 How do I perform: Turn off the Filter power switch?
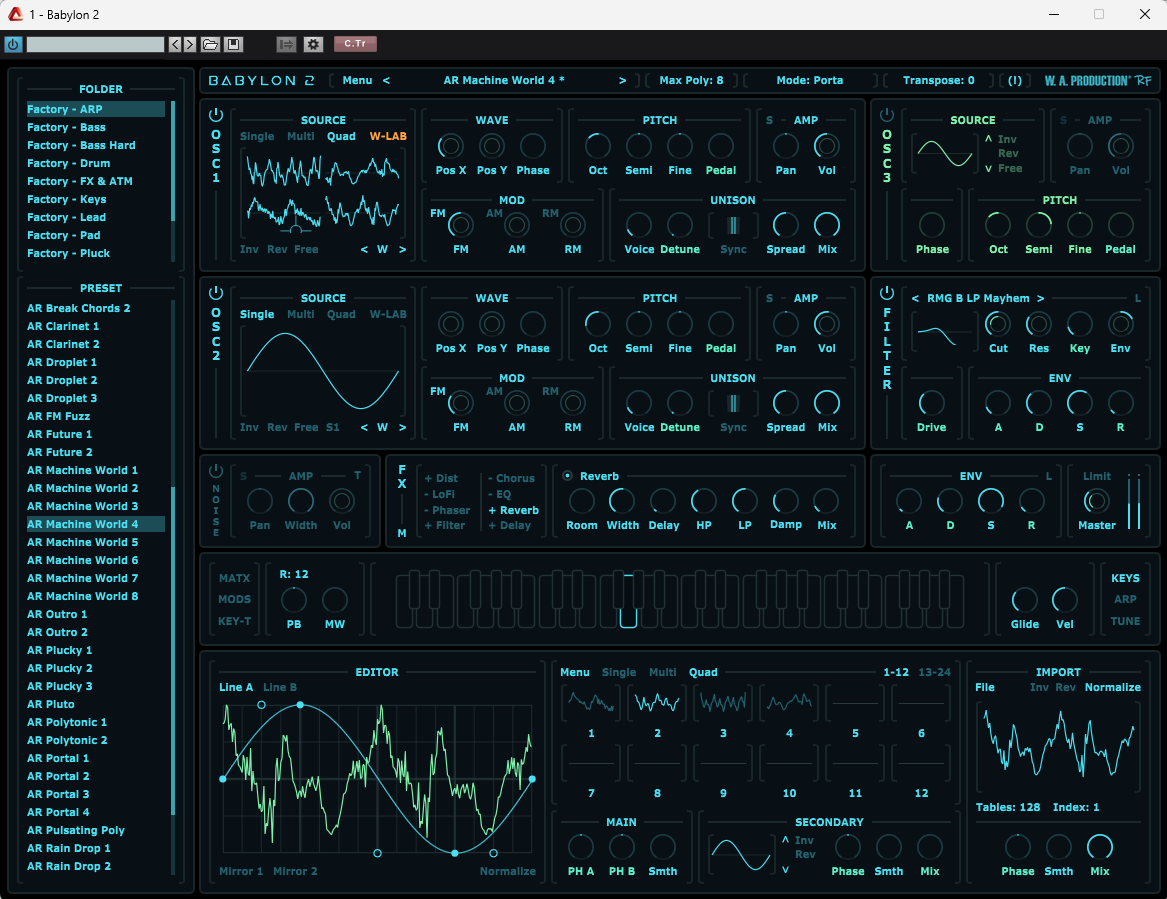click(886, 293)
